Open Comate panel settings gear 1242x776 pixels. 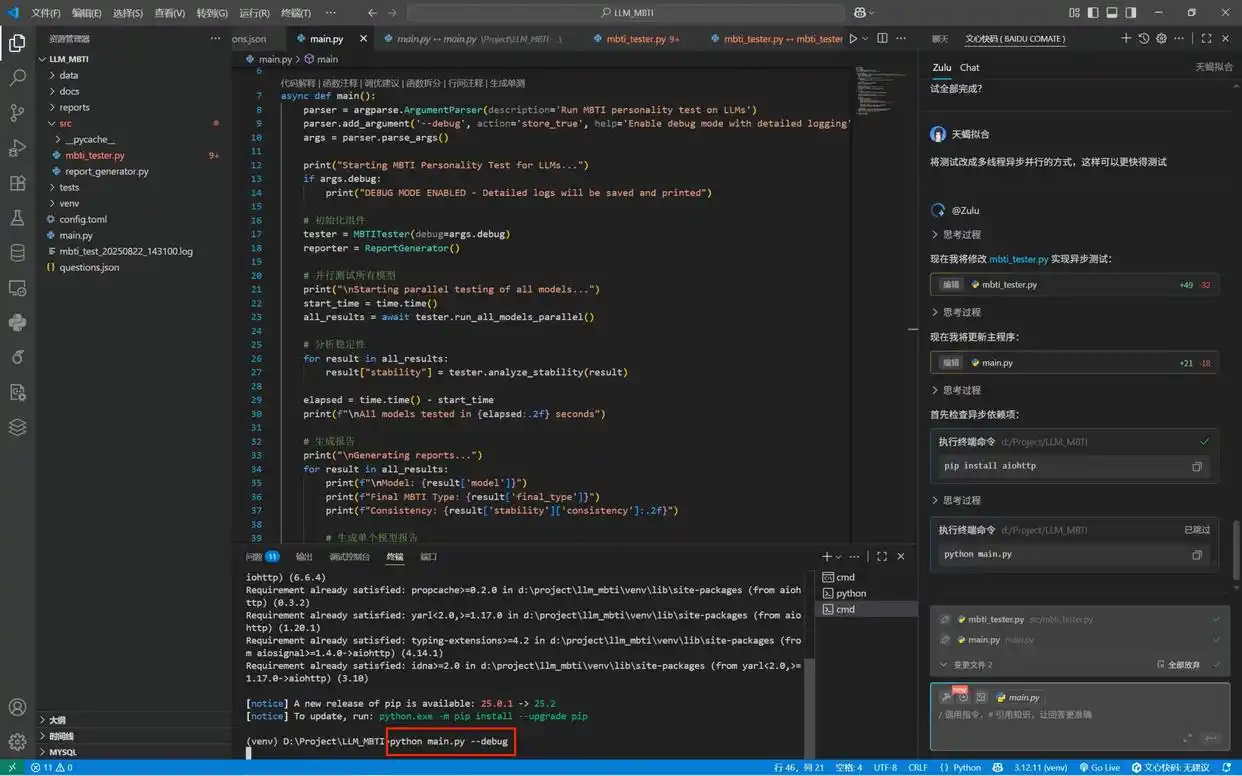[1161, 39]
